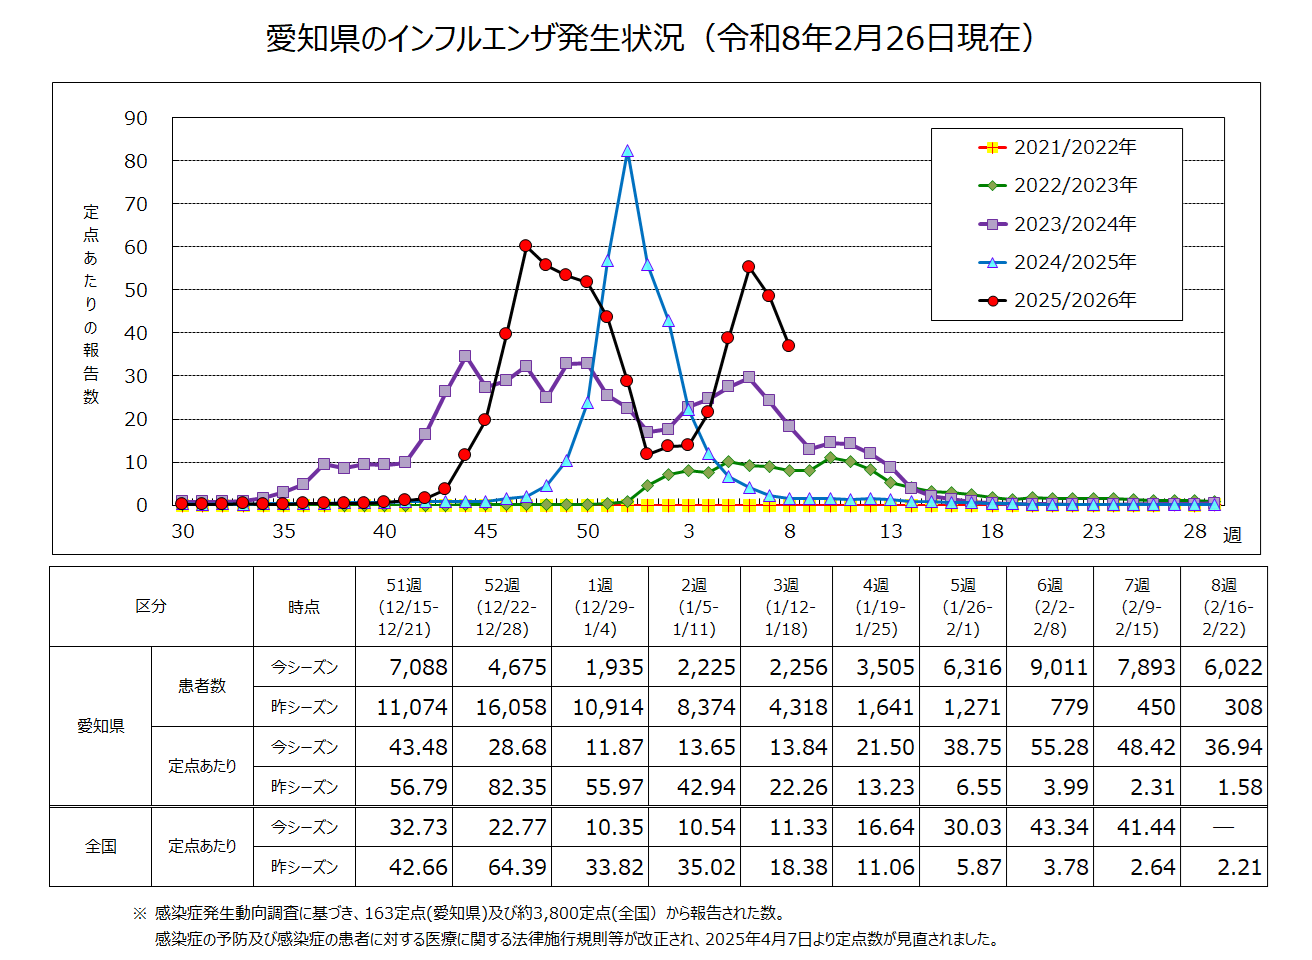Click the 2023/2024年 purple square legend marker
This screenshot has height=960, width=1312.
click(x=992, y=224)
